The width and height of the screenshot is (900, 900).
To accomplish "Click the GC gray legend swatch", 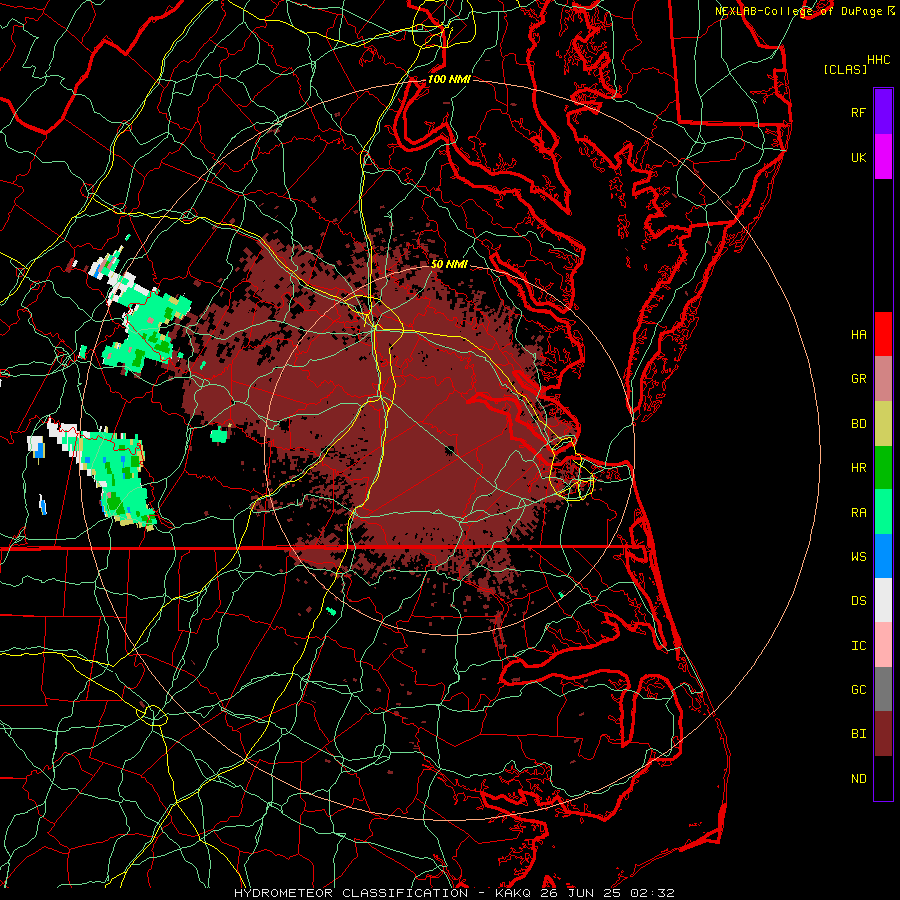I will (883, 689).
